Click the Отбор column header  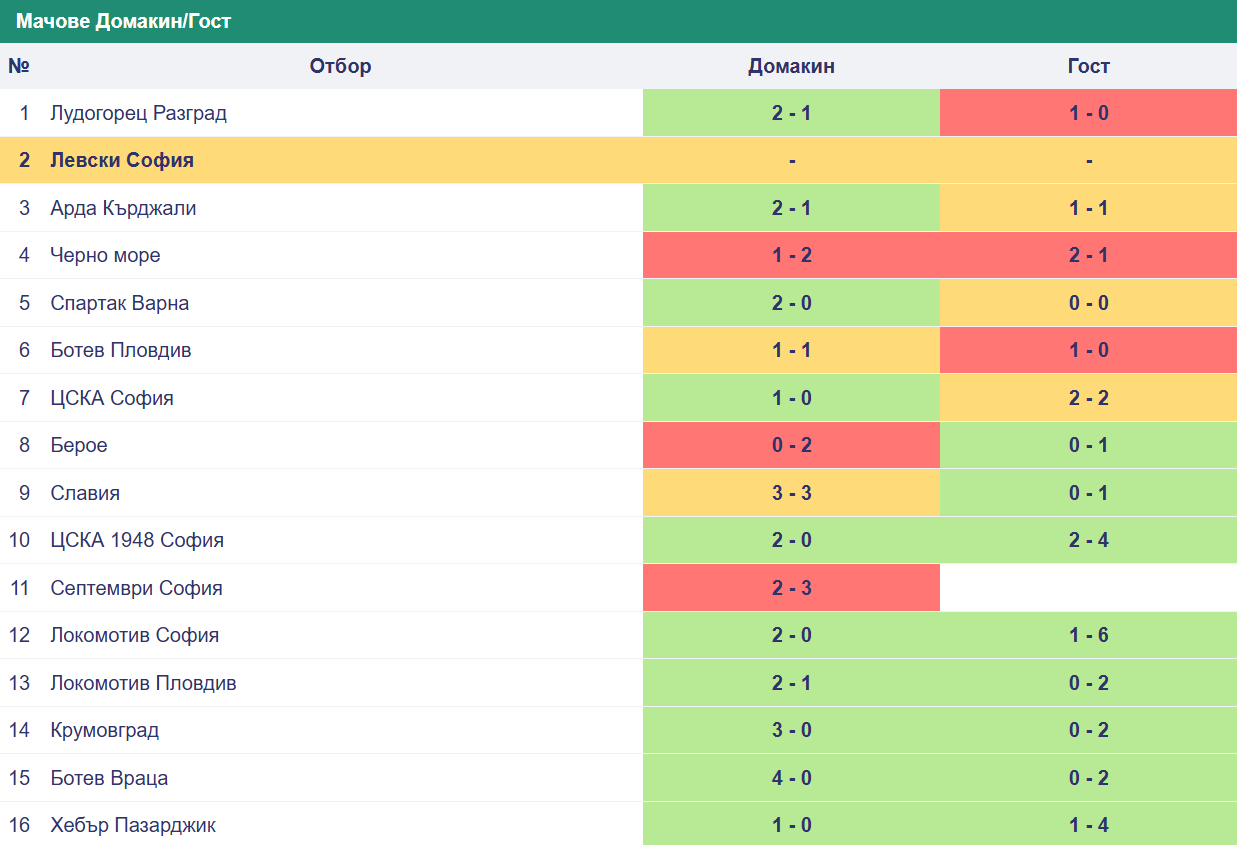coord(340,66)
